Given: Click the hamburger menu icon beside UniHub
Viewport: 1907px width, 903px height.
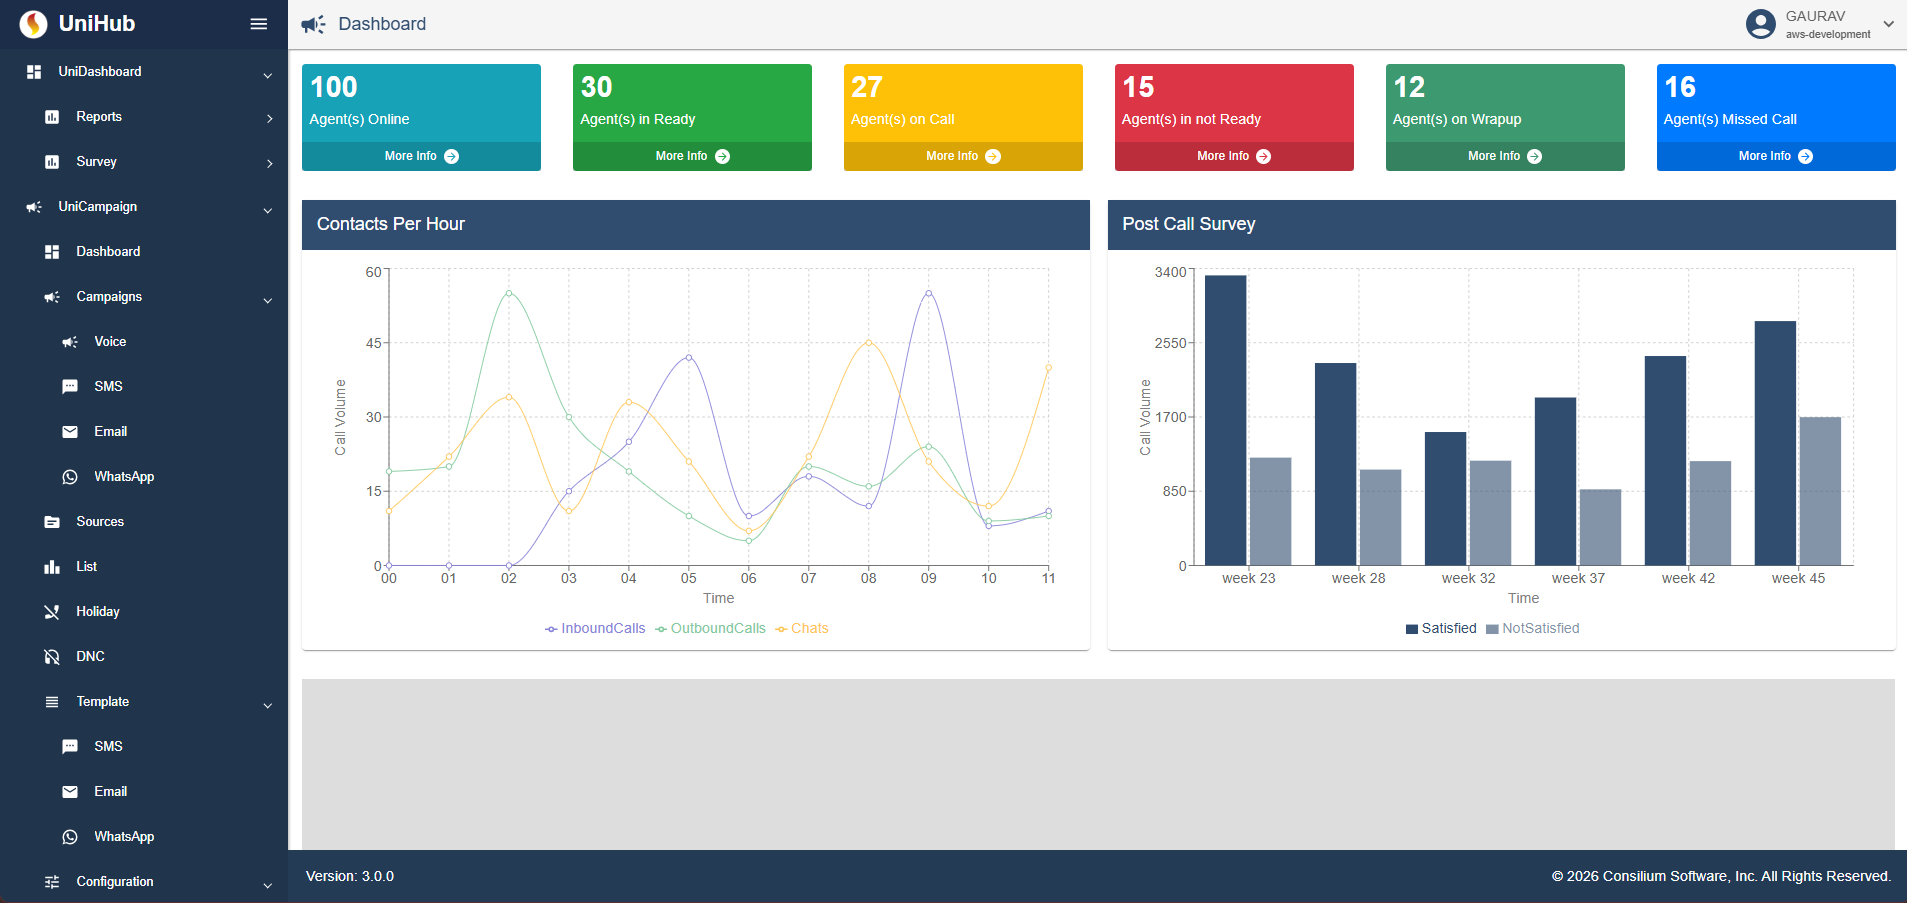Looking at the screenshot, I should (x=258, y=24).
